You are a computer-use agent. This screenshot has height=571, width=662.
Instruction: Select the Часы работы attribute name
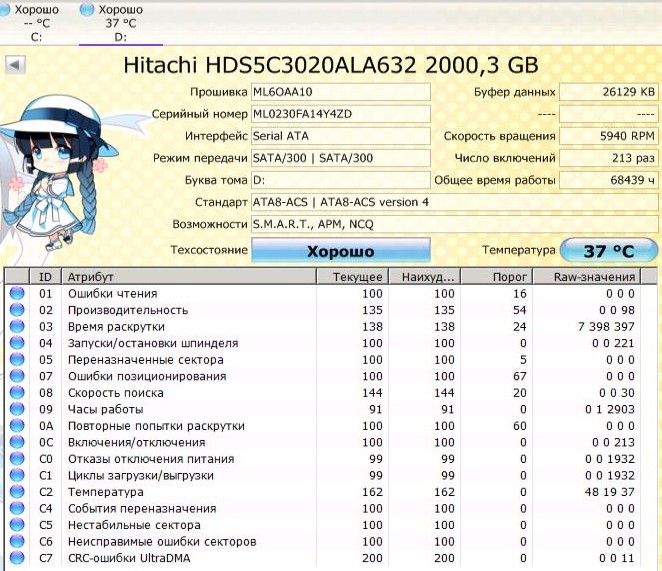point(106,409)
